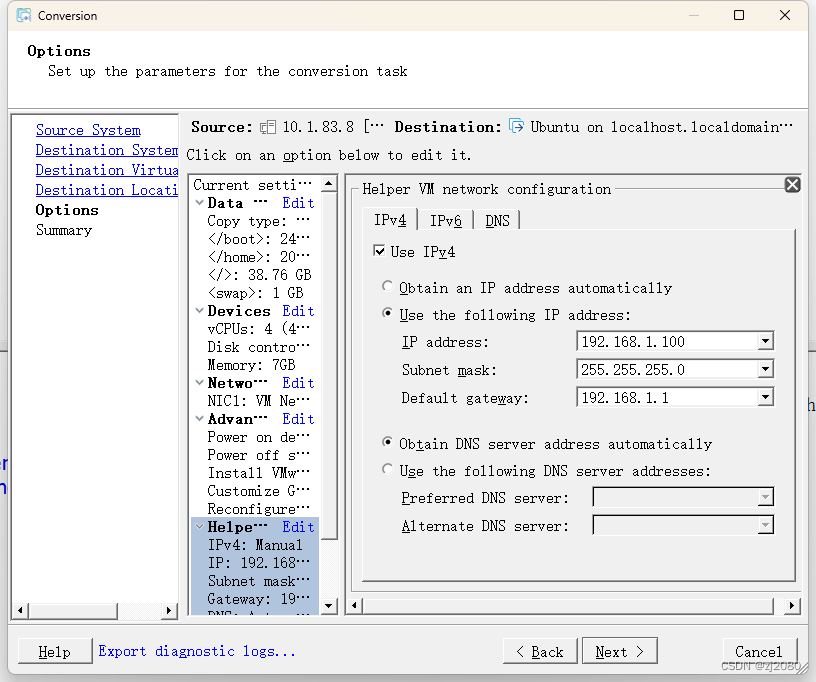Select the 'Copy type' settings row

point(259,221)
